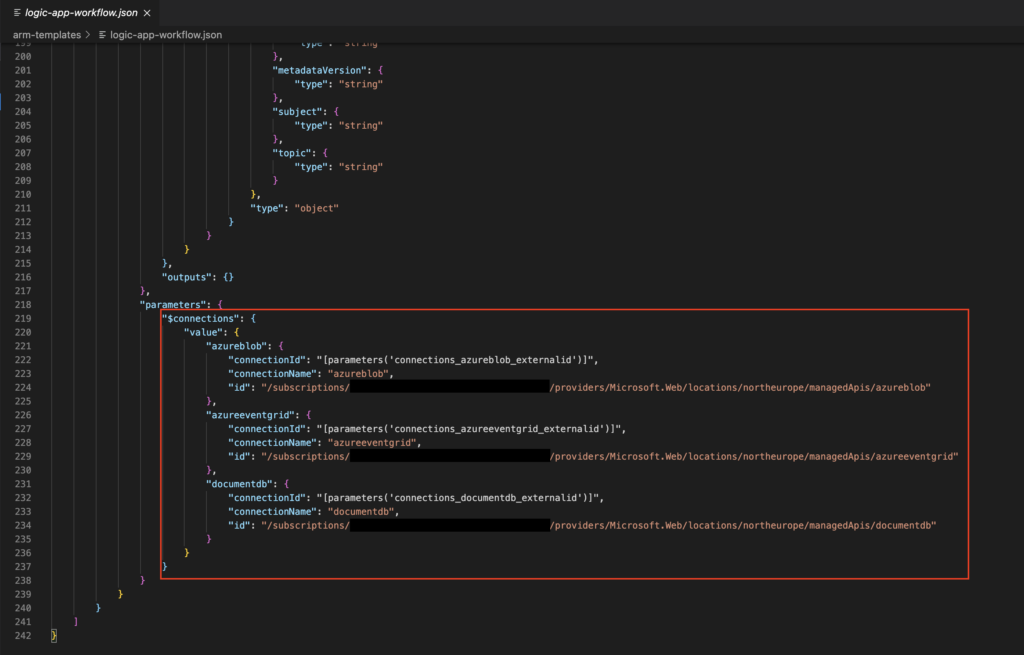Click the "outputs" key
1024x655 pixels.
pos(187,277)
